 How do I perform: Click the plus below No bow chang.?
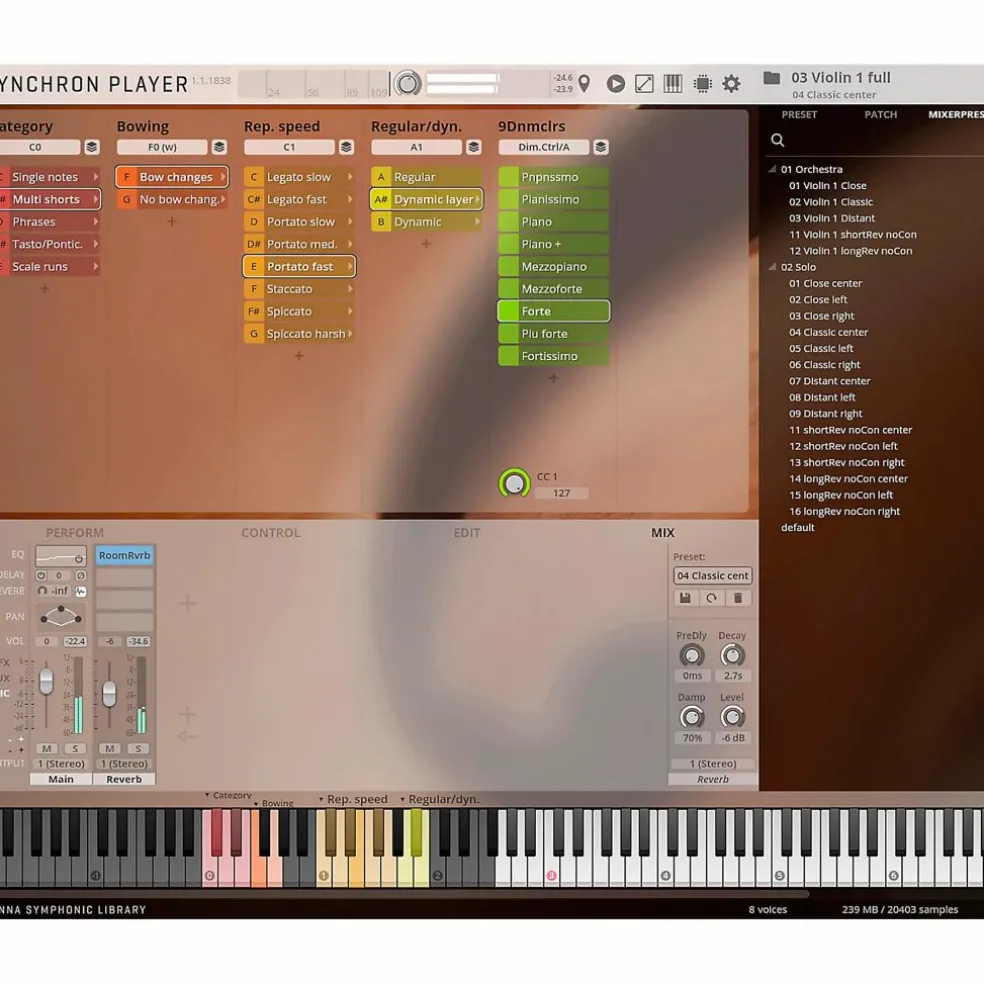pos(172,222)
